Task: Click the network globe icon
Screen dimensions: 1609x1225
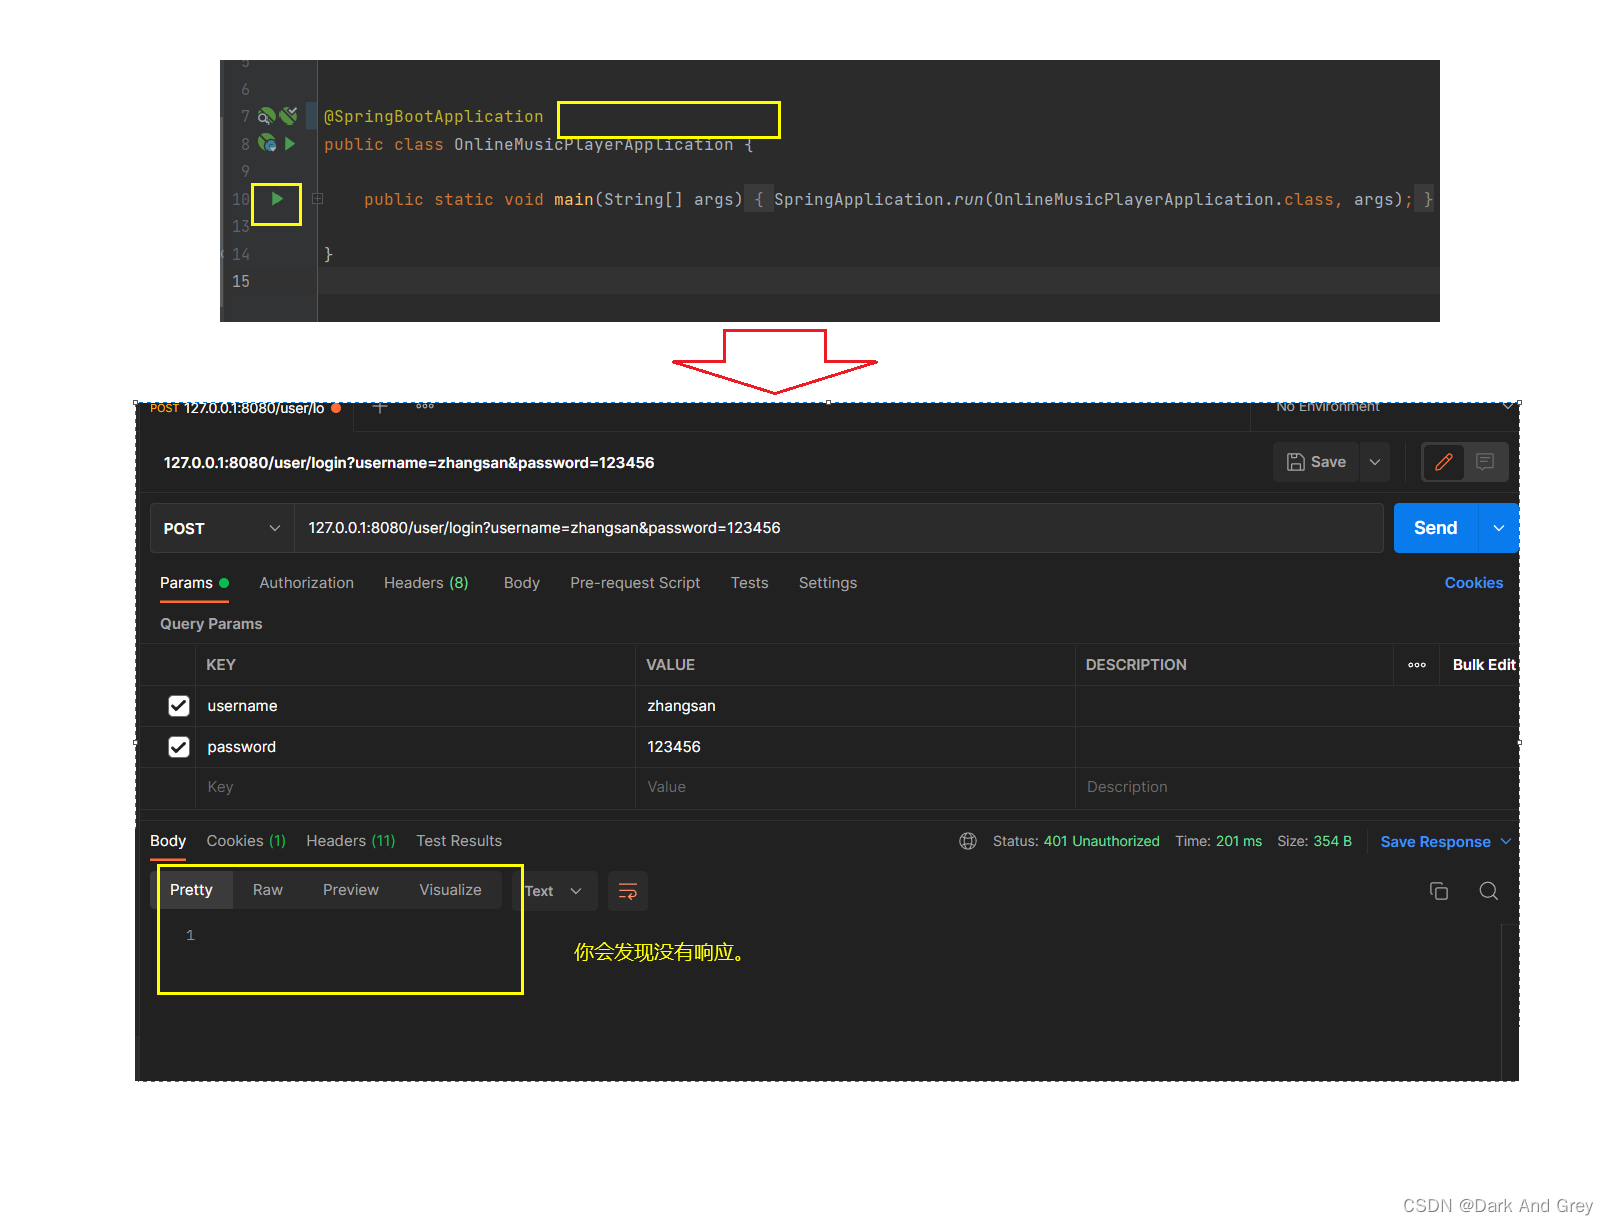Action: coord(968,841)
